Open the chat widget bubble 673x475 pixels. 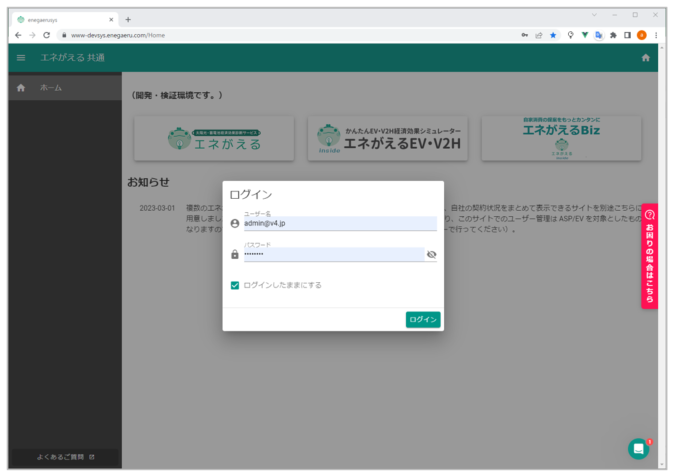[639, 449]
